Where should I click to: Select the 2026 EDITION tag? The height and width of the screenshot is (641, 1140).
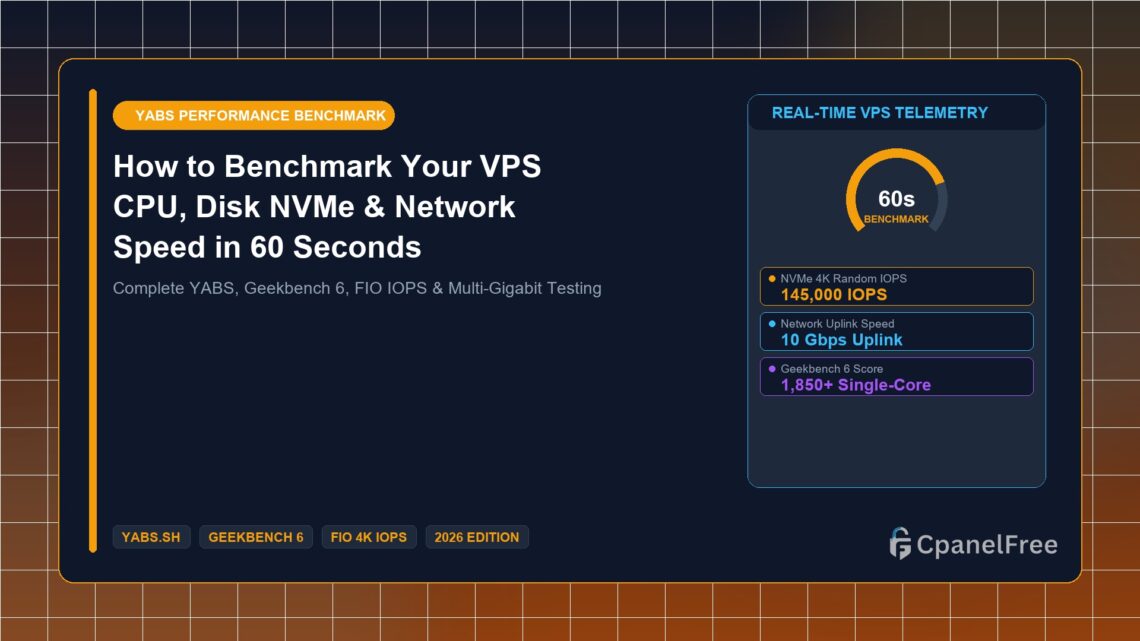477,537
